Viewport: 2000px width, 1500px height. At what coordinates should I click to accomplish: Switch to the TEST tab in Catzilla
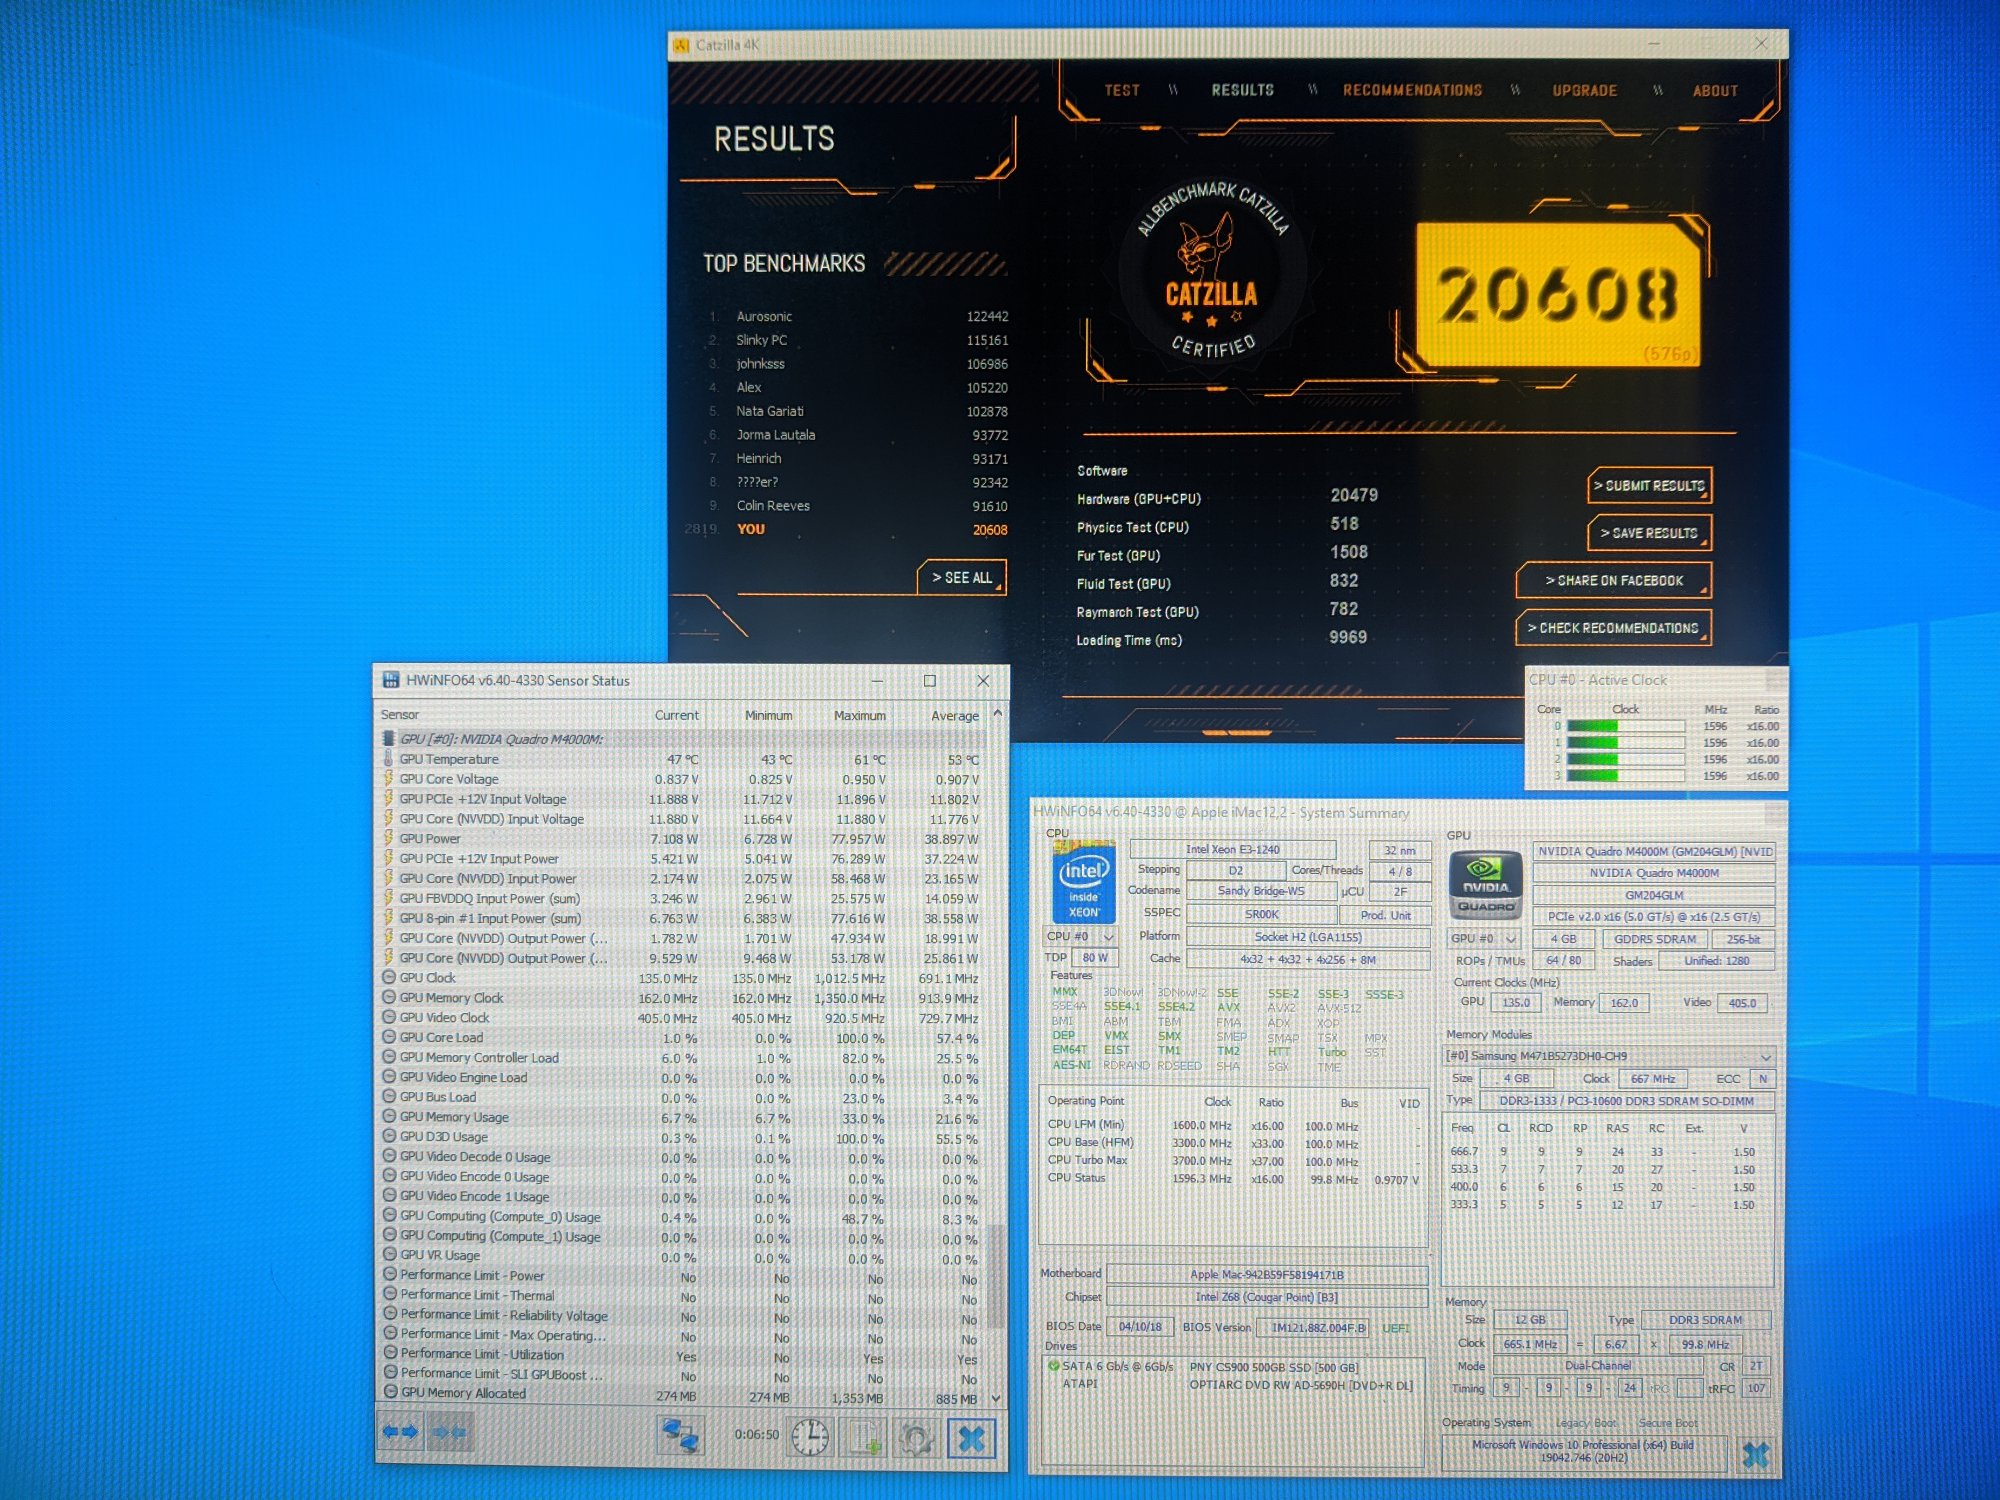pos(1122,90)
